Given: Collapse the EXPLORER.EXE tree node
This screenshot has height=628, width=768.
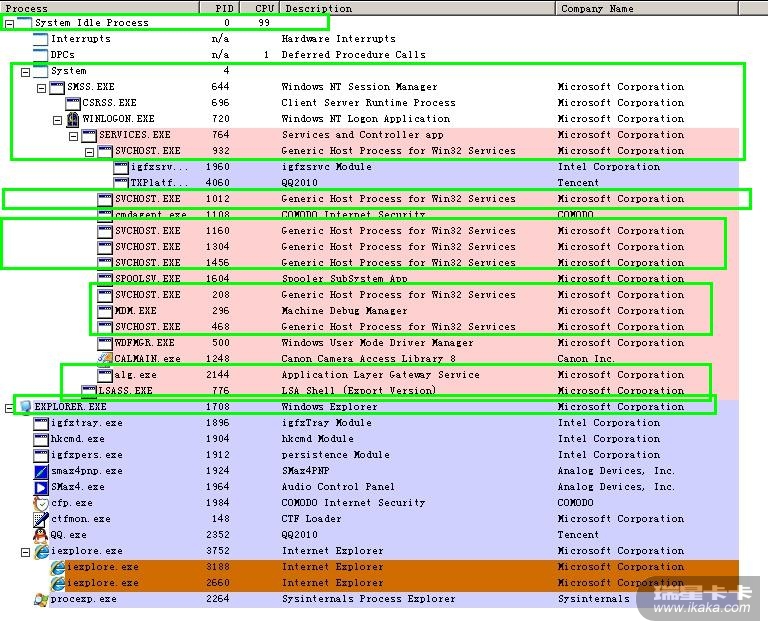Looking at the screenshot, I should 9,408.
